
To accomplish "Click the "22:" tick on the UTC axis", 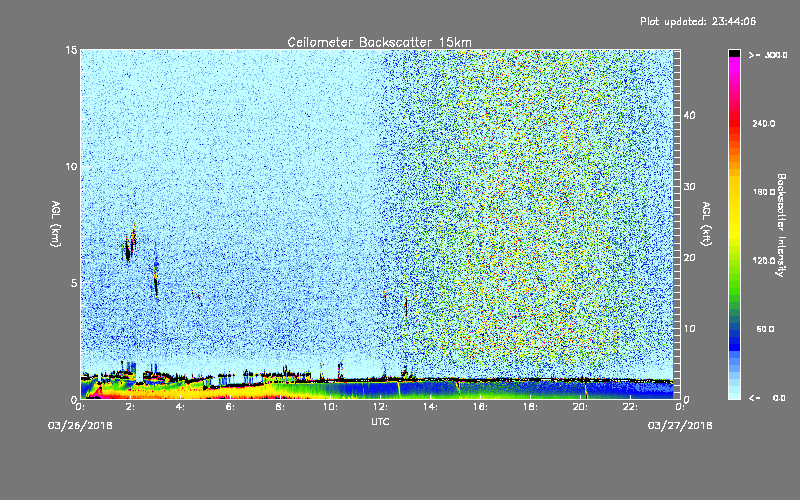I will [631, 407].
